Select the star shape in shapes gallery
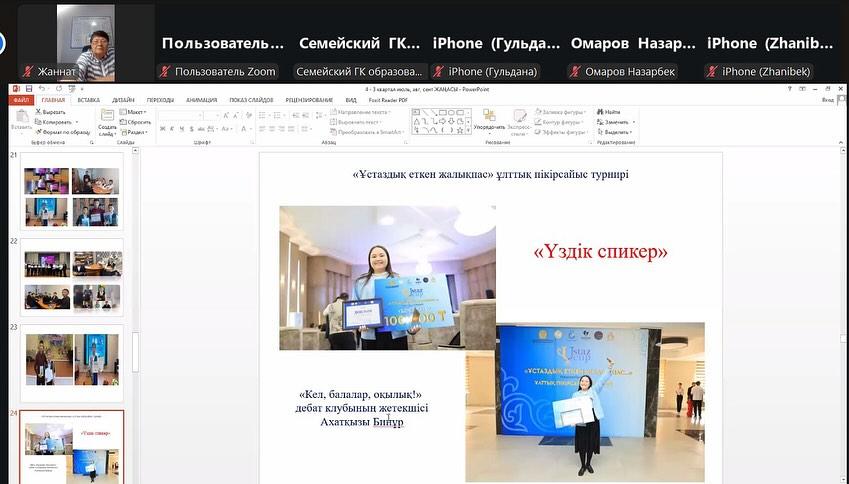The height and width of the screenshot is (484, 849). coord(460,130)
